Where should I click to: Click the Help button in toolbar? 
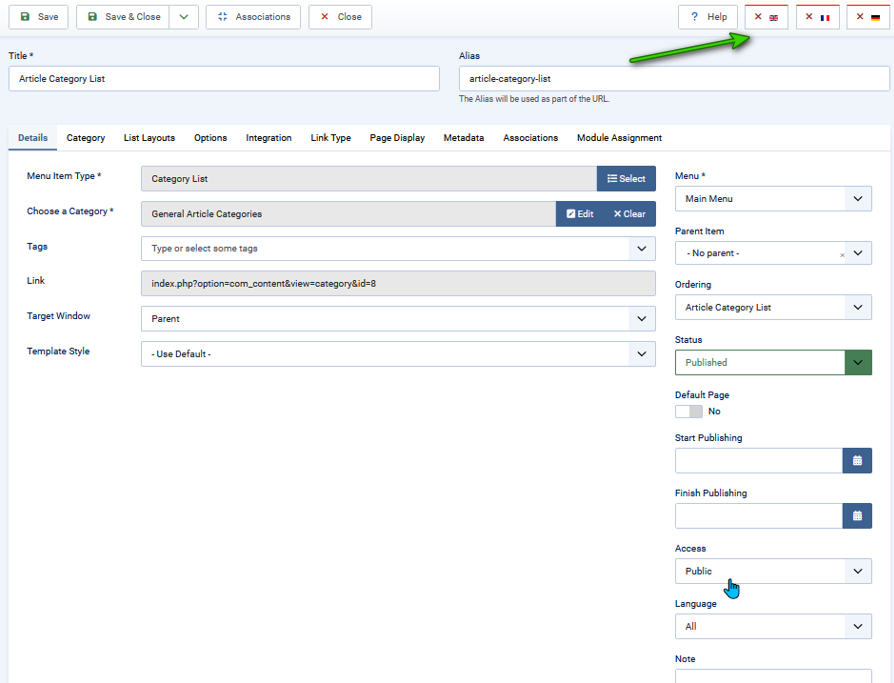click(708, 17)
